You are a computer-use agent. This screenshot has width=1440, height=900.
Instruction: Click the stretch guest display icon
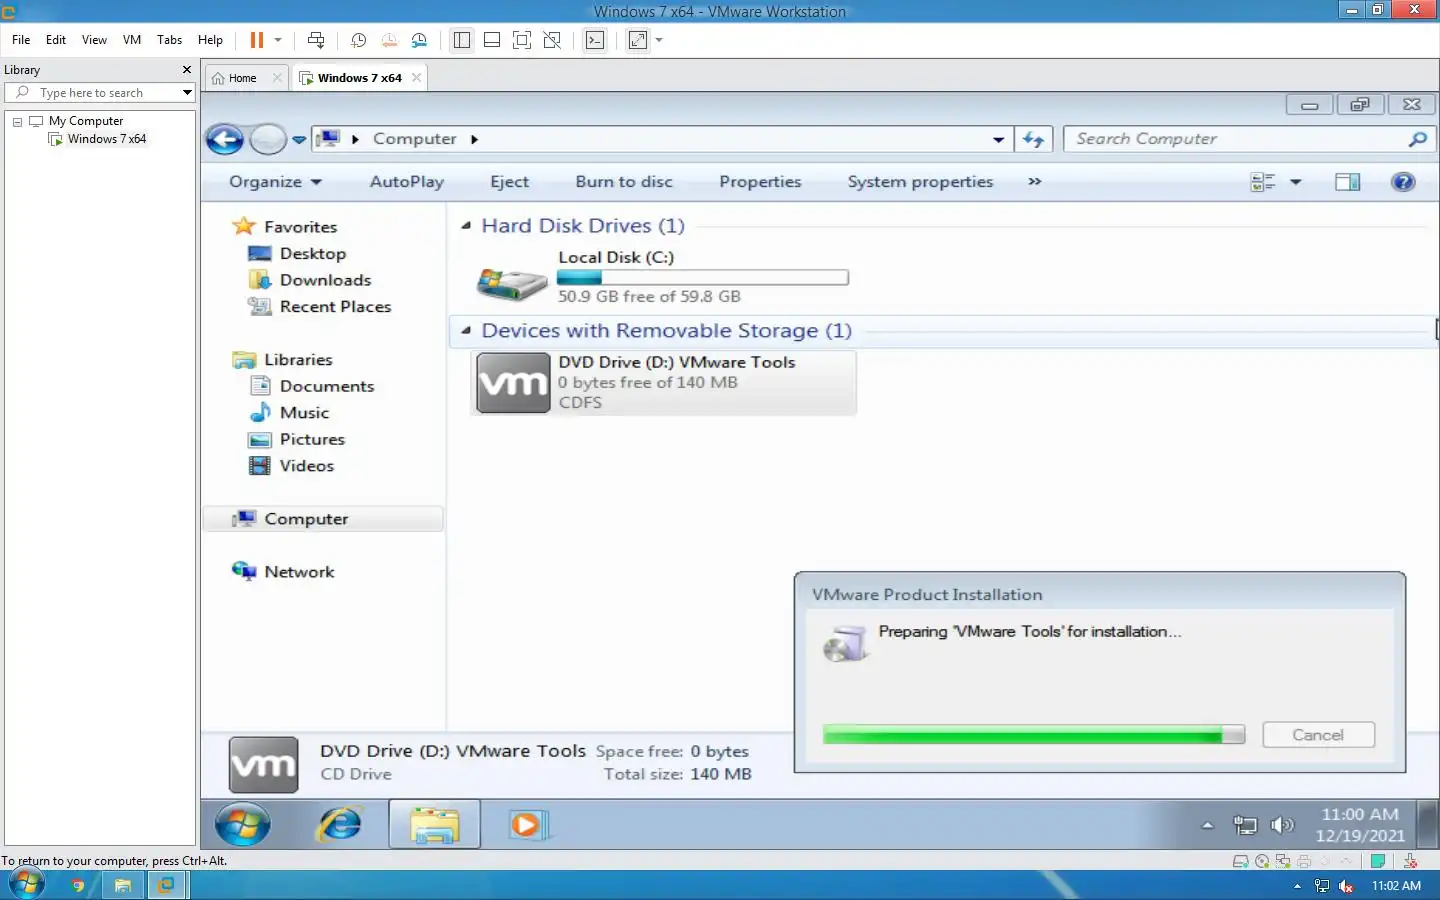click(x=638, y=40)
